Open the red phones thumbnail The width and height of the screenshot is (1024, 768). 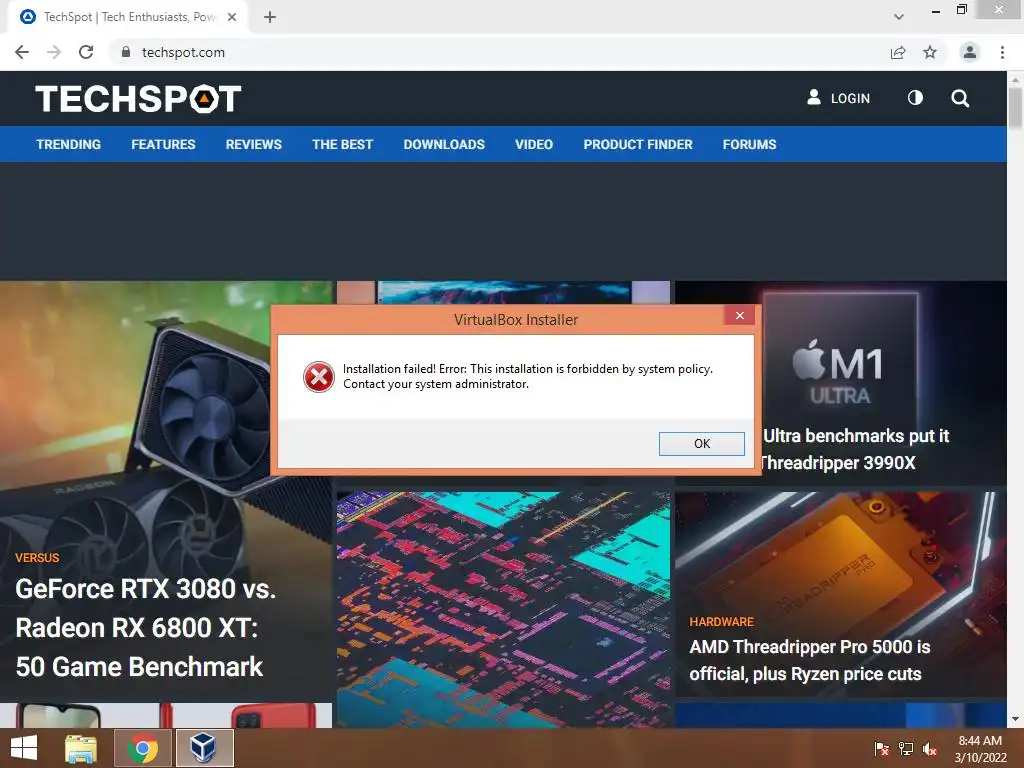[x=166, y=715]
